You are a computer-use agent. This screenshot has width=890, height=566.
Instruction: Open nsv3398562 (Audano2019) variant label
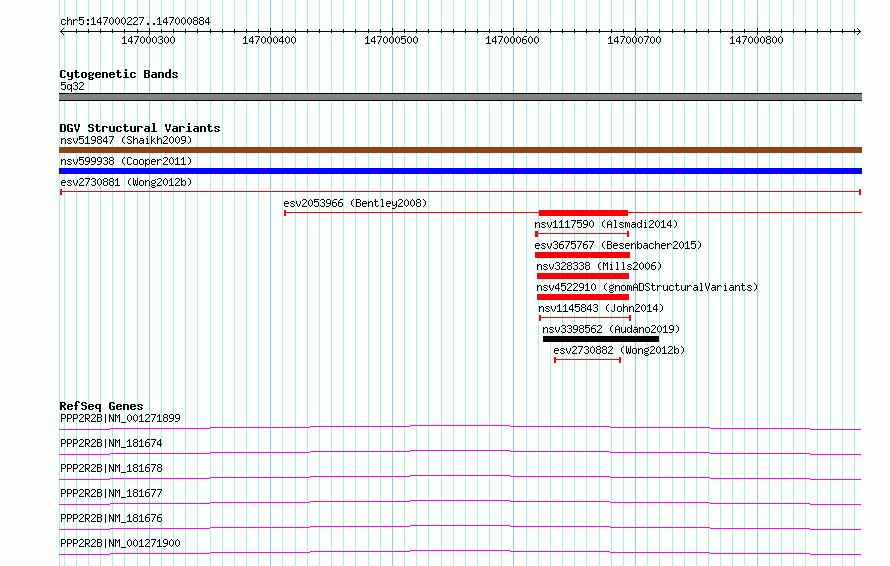point(611,329)
